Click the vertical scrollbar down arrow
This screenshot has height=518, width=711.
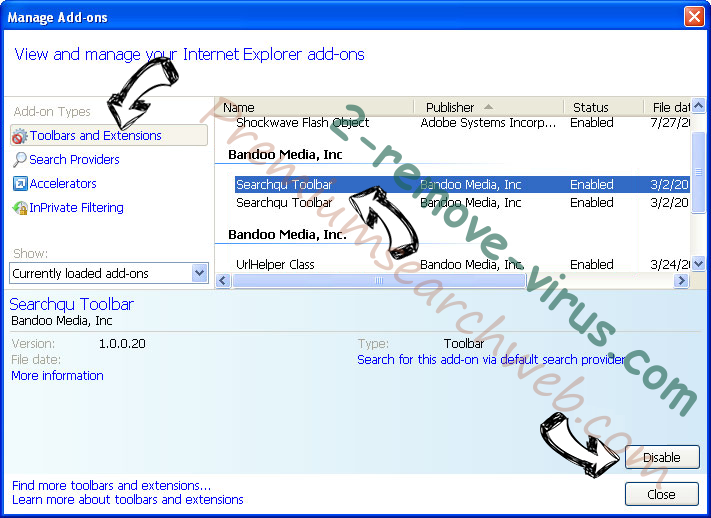coord(698,263)
